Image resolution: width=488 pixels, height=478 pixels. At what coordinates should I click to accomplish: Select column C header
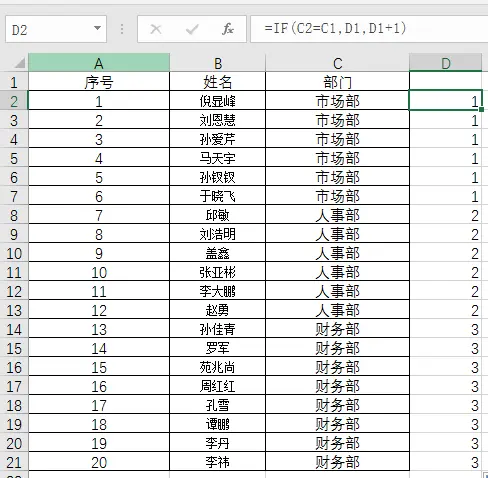click(x=337, y=62)
